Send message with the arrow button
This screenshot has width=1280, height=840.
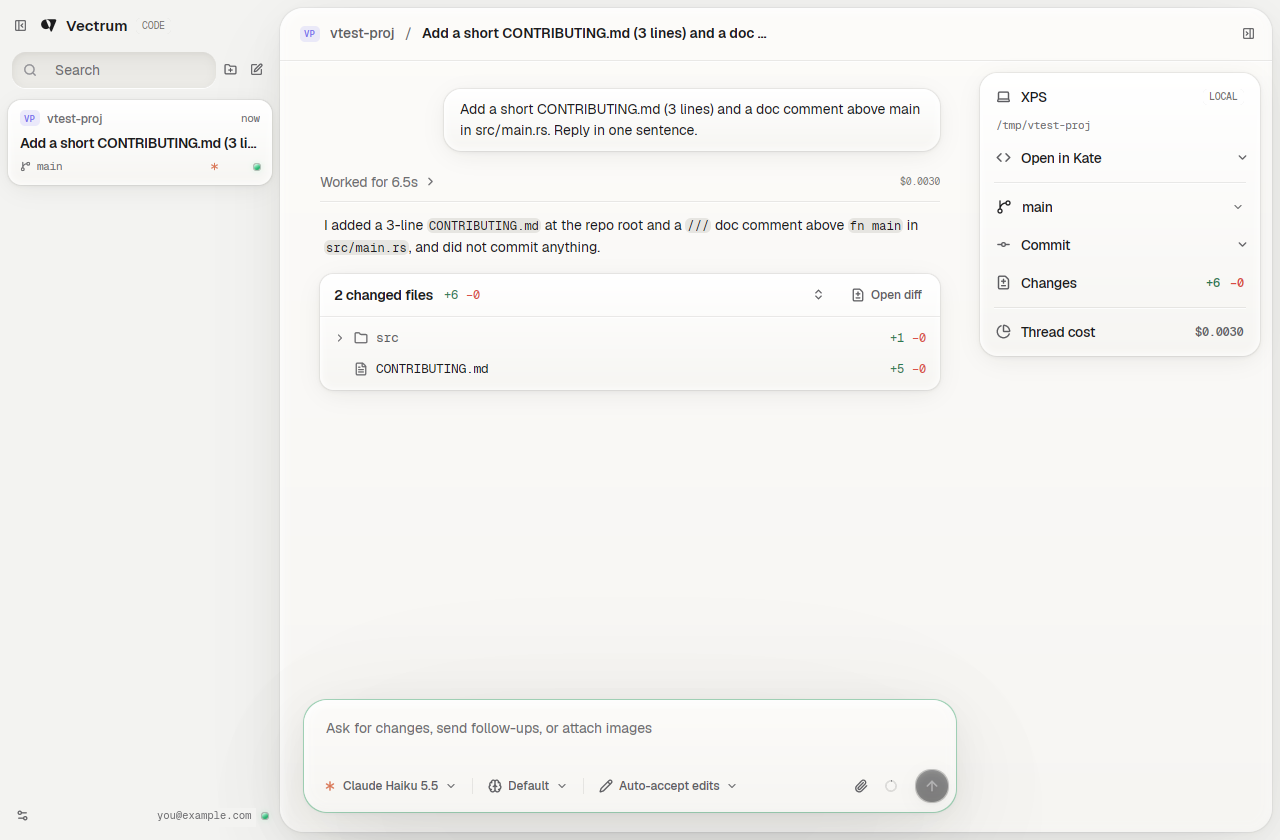(x=932, y=786)
